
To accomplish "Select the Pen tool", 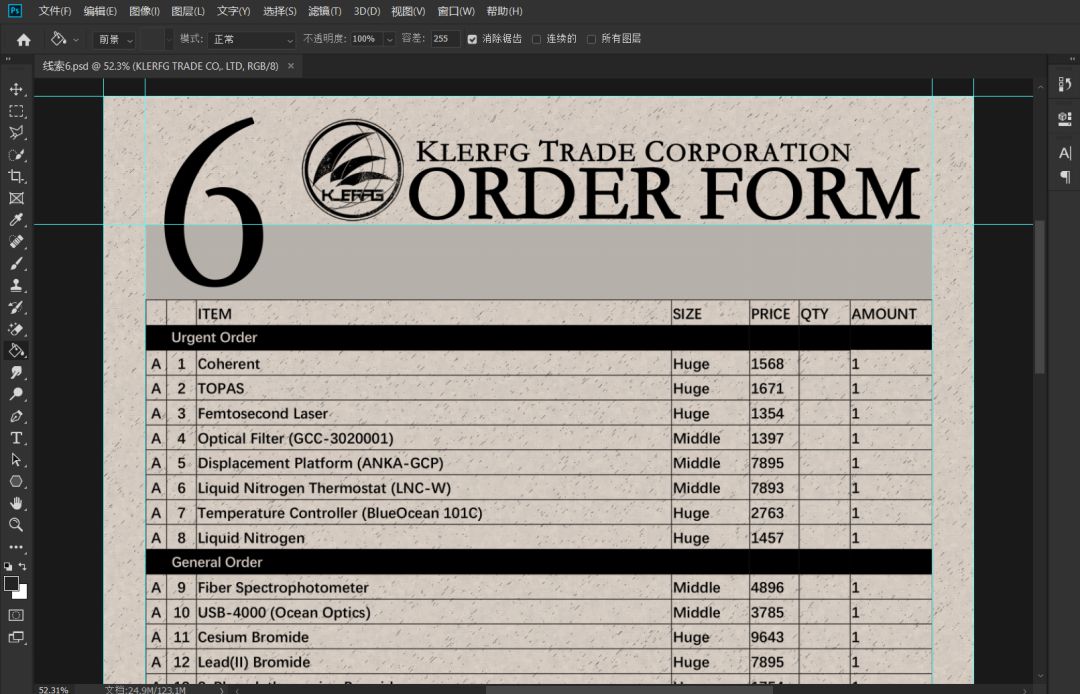I will point(16,416).
